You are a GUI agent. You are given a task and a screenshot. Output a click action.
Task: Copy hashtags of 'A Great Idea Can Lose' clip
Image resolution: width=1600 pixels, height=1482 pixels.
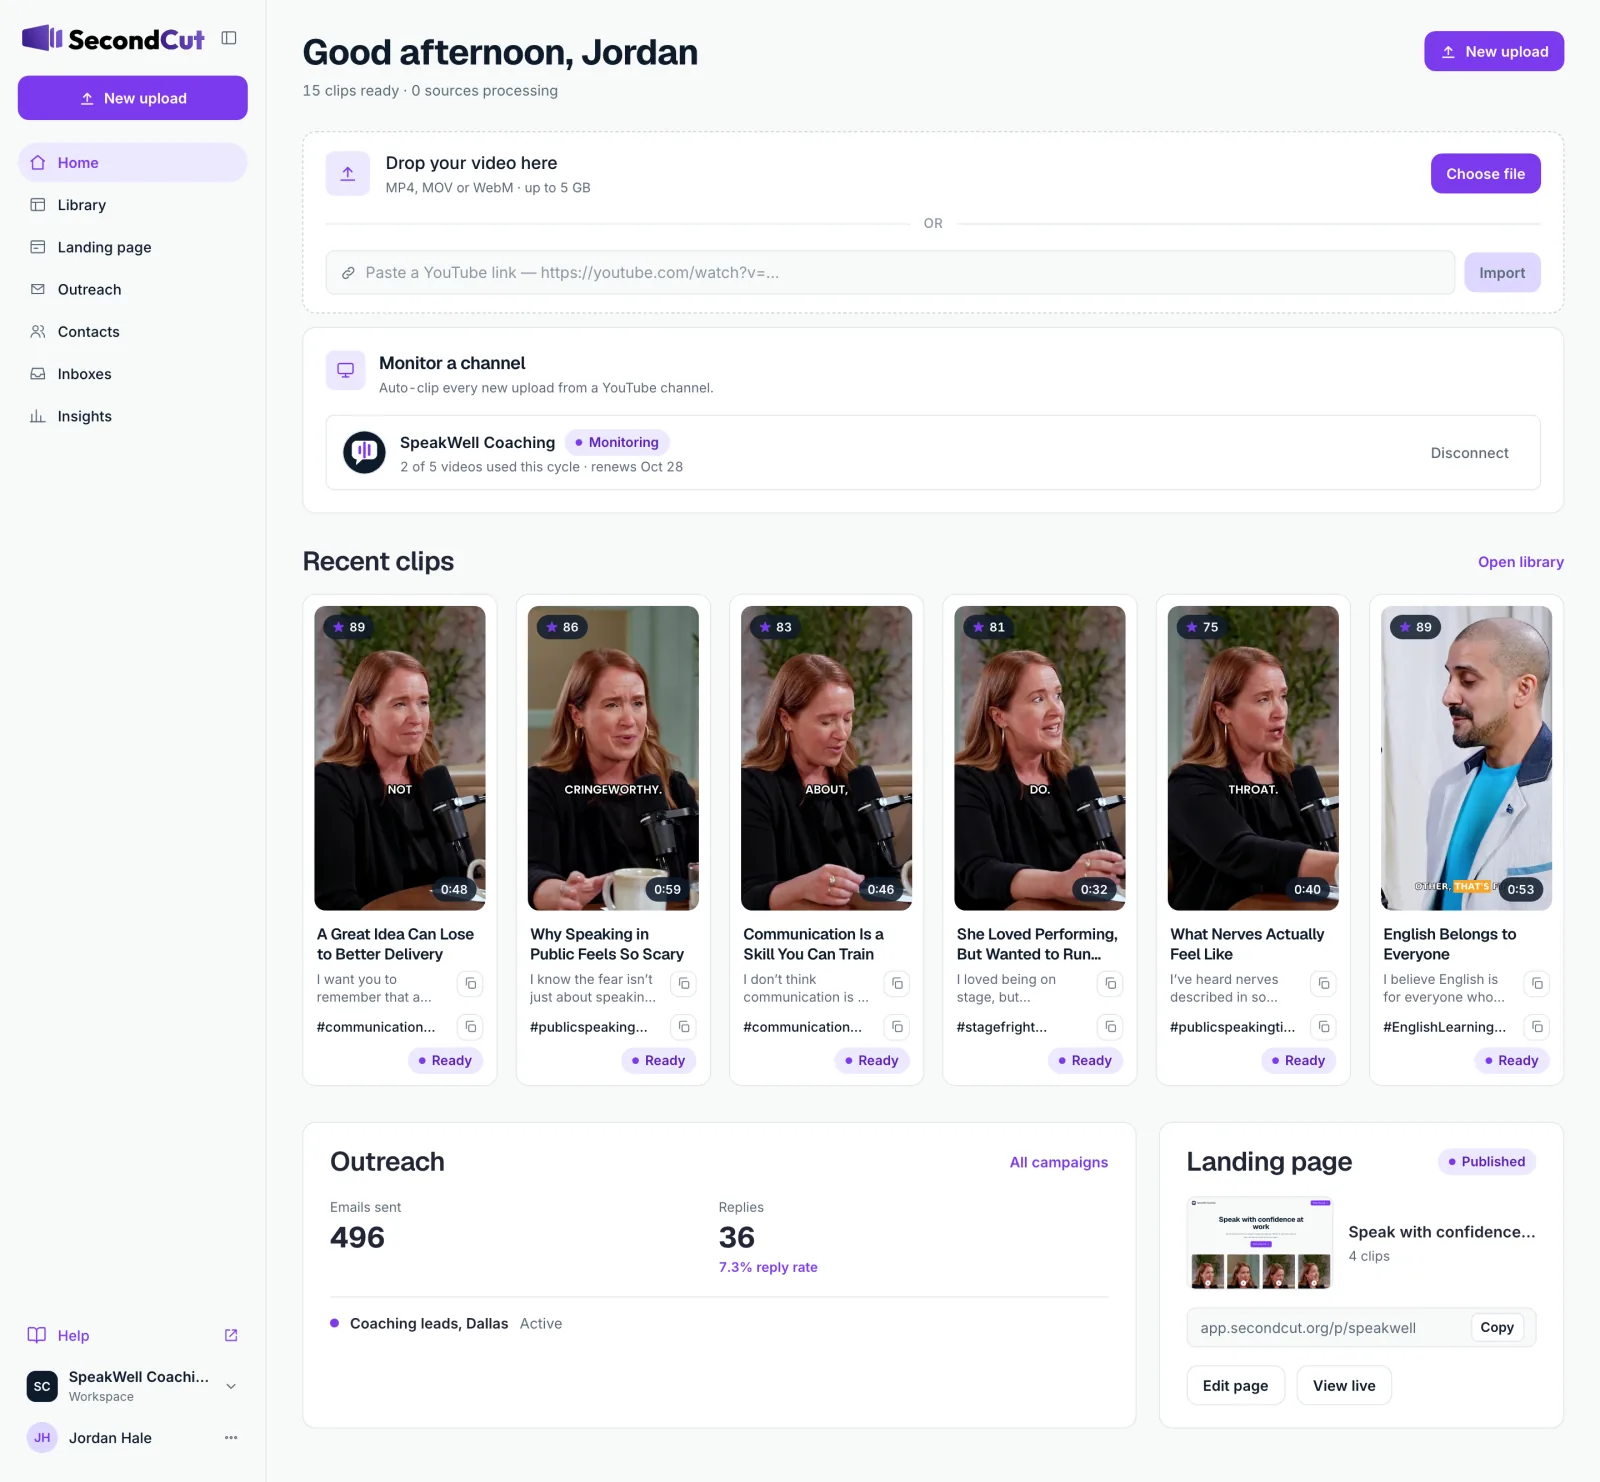(470, 1027)
